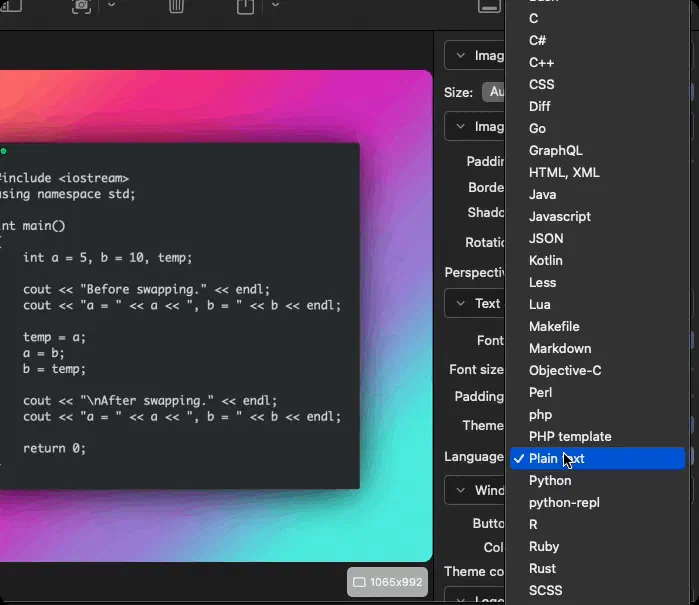
Task: Choose C# from the language menu
Action: point(597,40)
